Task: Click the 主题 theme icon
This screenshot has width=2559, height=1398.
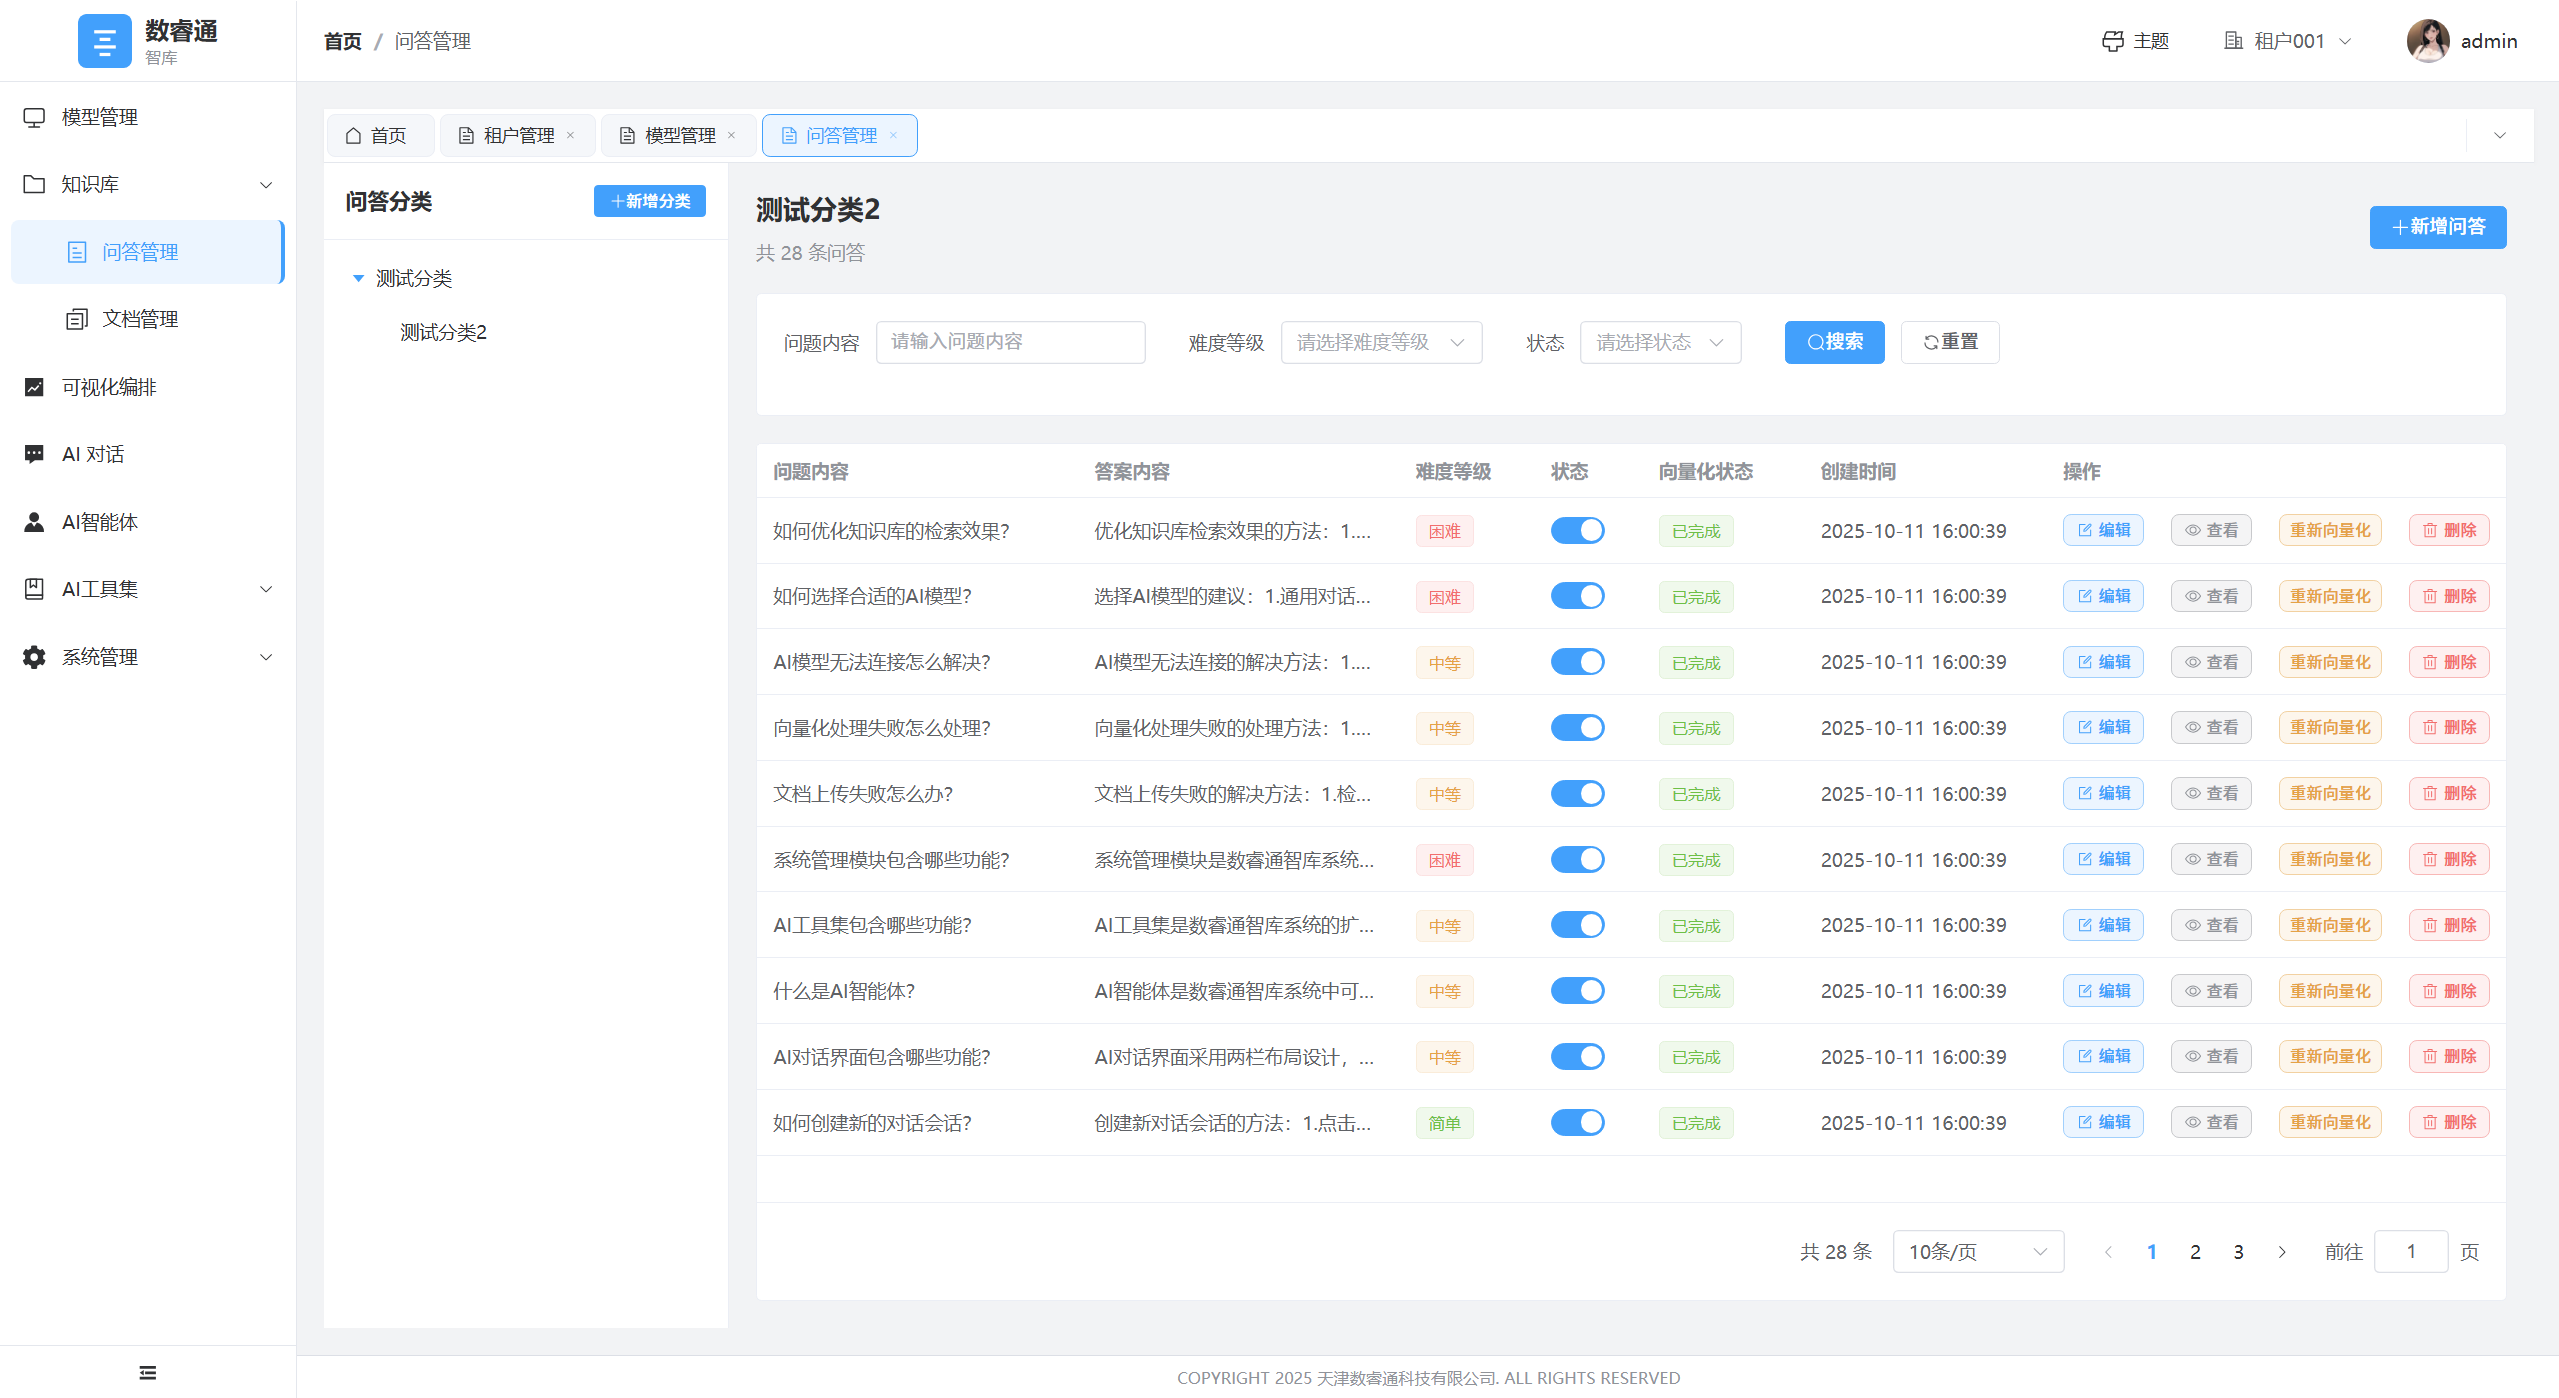Action: pyautogui.click(x=2113, y=41)
